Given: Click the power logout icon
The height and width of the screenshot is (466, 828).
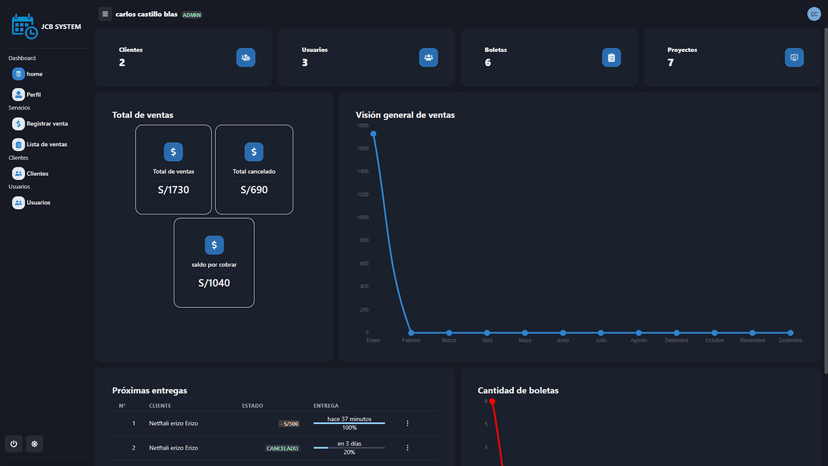Looking at the screenshot, I should [14, 444].
